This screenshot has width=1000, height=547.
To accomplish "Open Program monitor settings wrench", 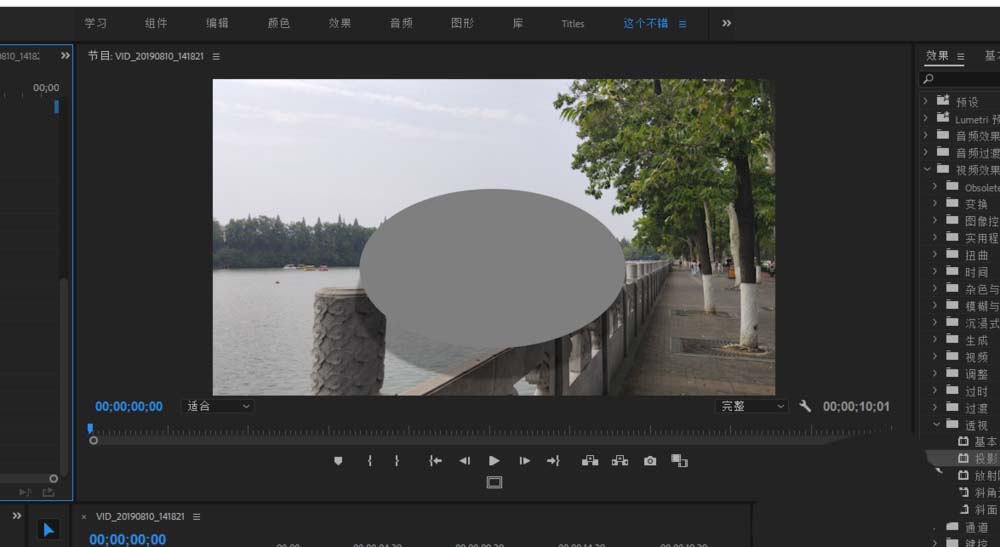I will [x=805, y=406].
